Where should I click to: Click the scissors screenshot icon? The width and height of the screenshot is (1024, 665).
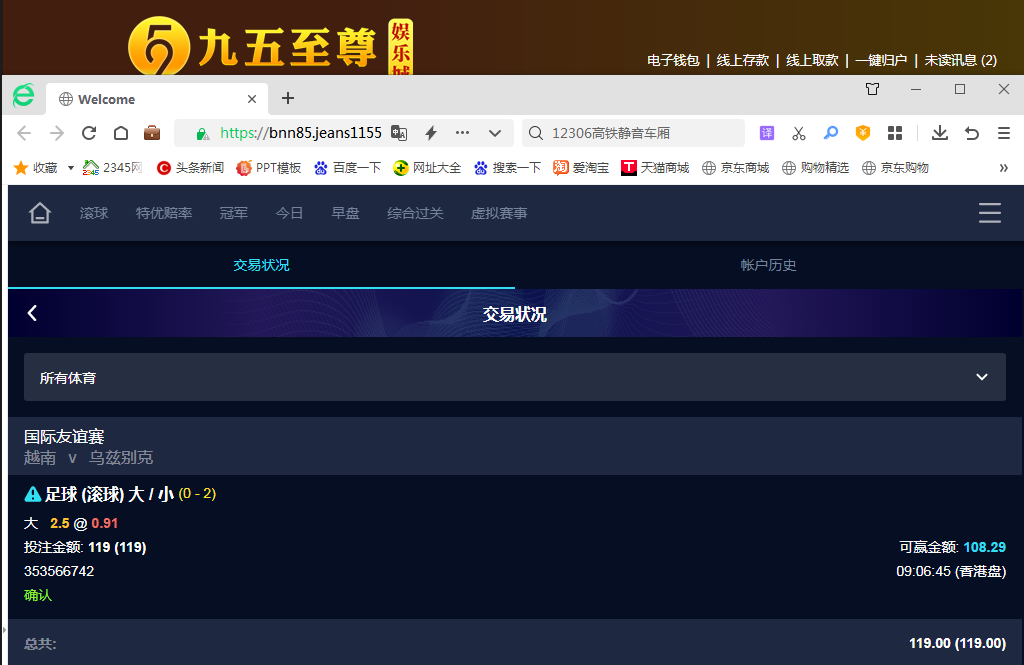pos(799,133)
